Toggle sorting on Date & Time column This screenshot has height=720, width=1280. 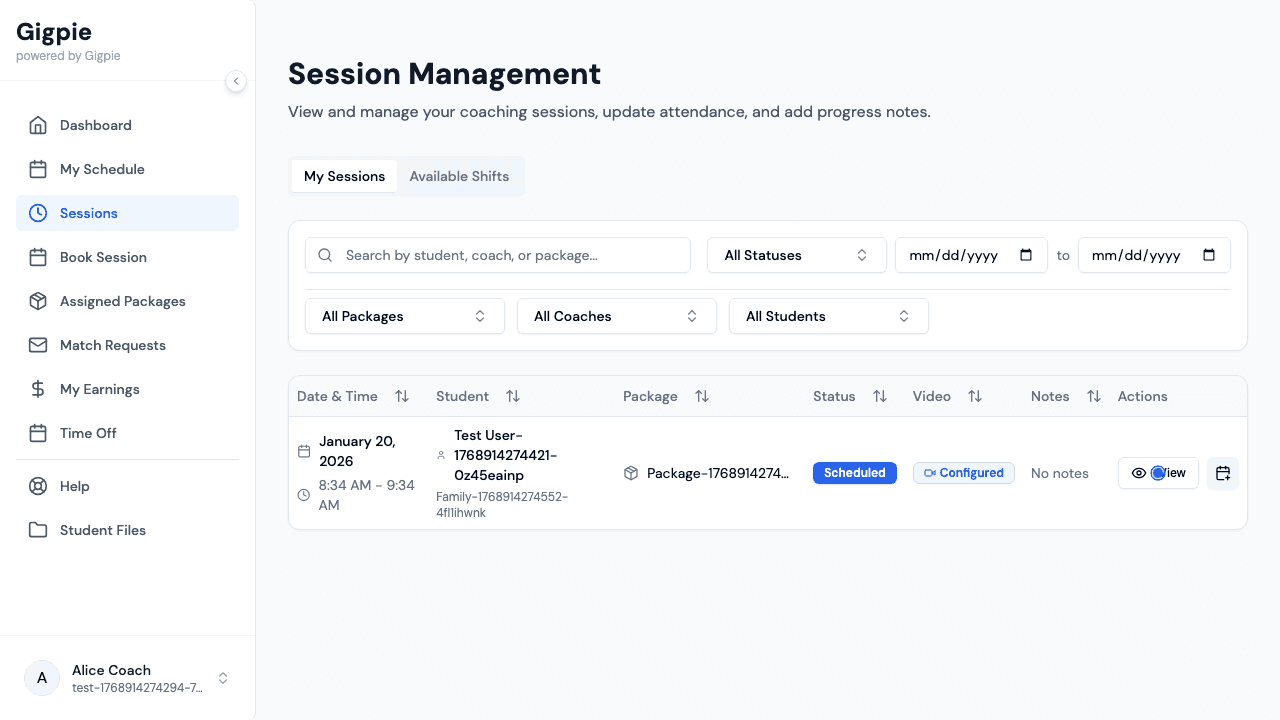point(402,396)
